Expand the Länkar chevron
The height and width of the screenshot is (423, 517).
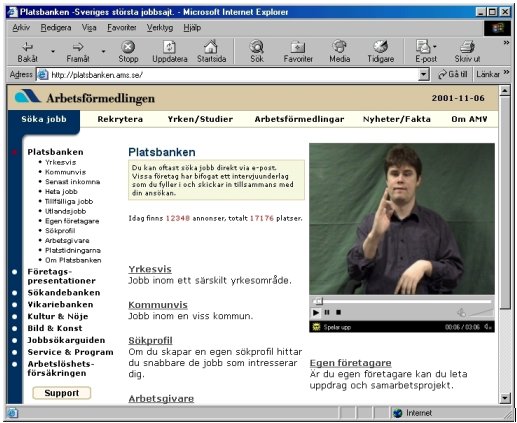506,72
